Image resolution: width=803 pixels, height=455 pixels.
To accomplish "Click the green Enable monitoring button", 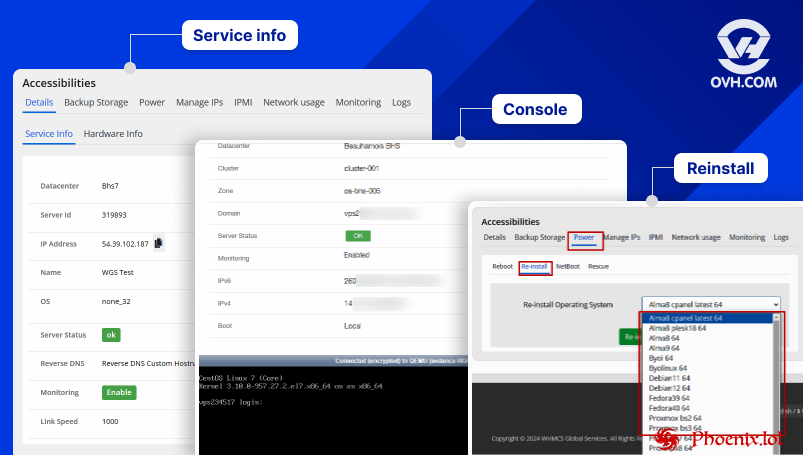I will (x=119, y=392).
